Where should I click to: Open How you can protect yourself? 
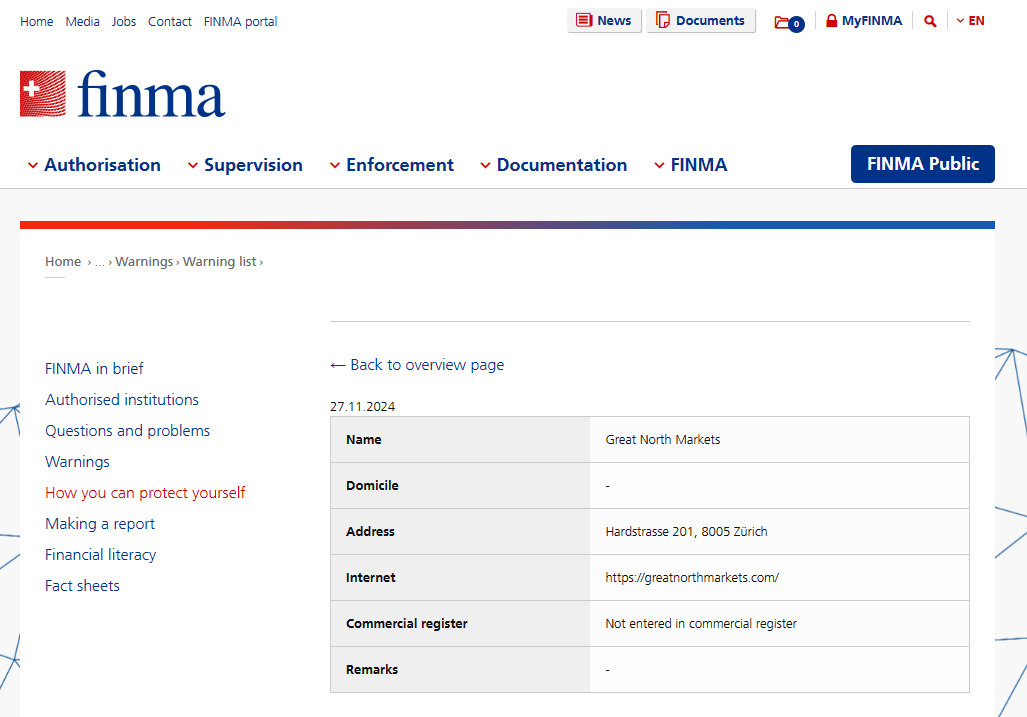tap(145, 492)
